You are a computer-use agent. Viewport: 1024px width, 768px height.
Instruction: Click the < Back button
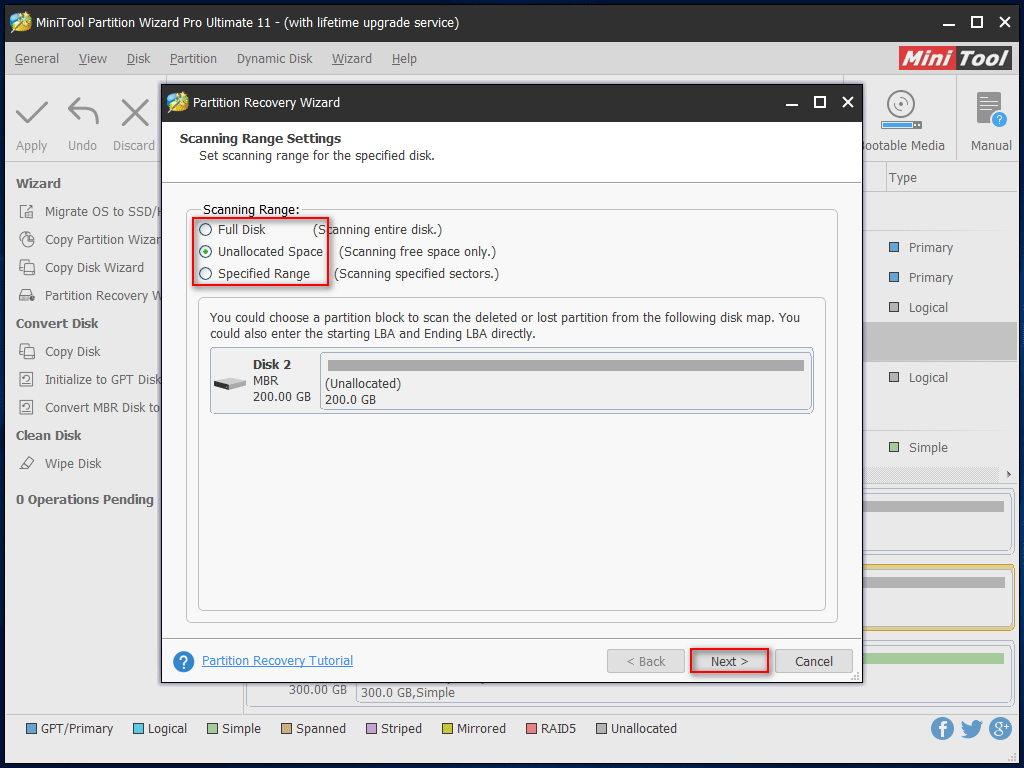[x=646, y=662]
